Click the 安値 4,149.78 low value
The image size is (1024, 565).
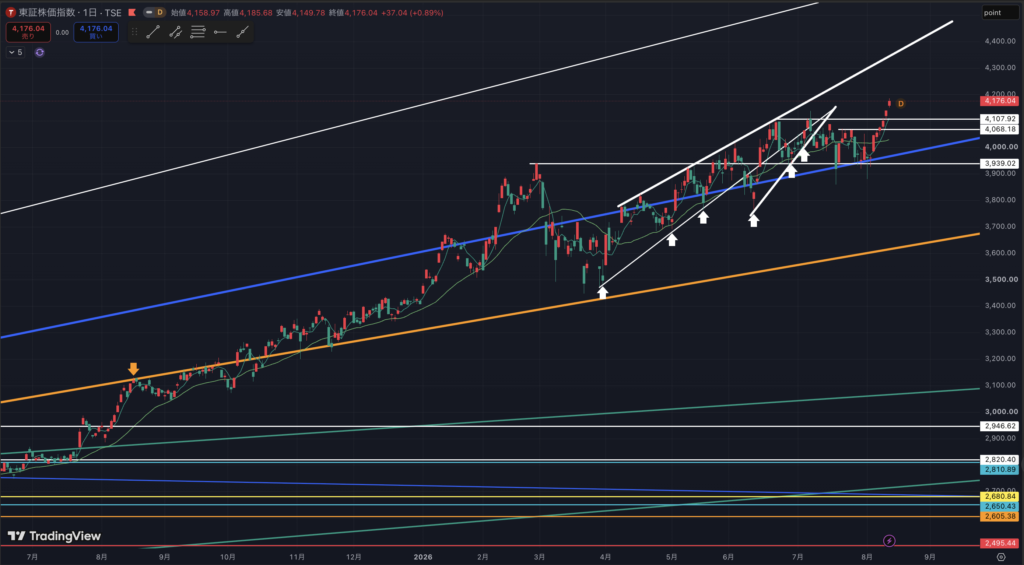(300, 12)
